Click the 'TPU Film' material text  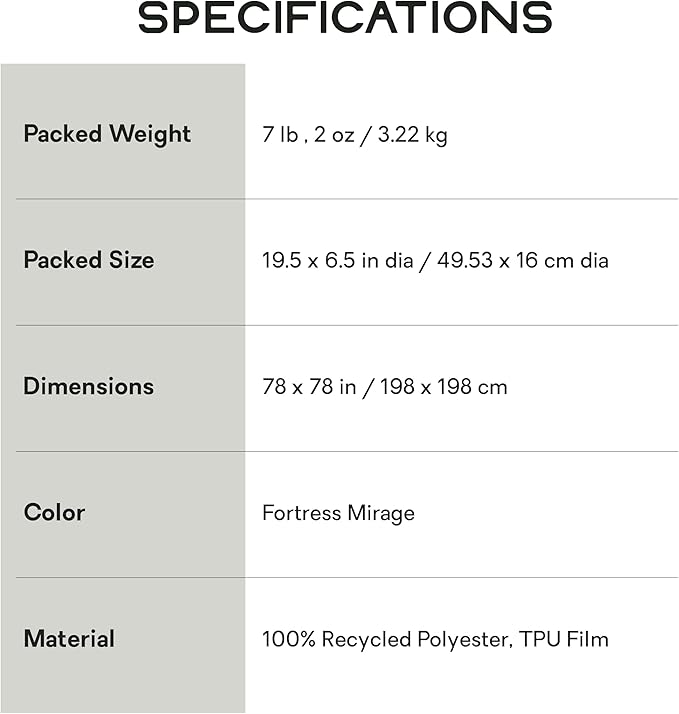(564, 639)
